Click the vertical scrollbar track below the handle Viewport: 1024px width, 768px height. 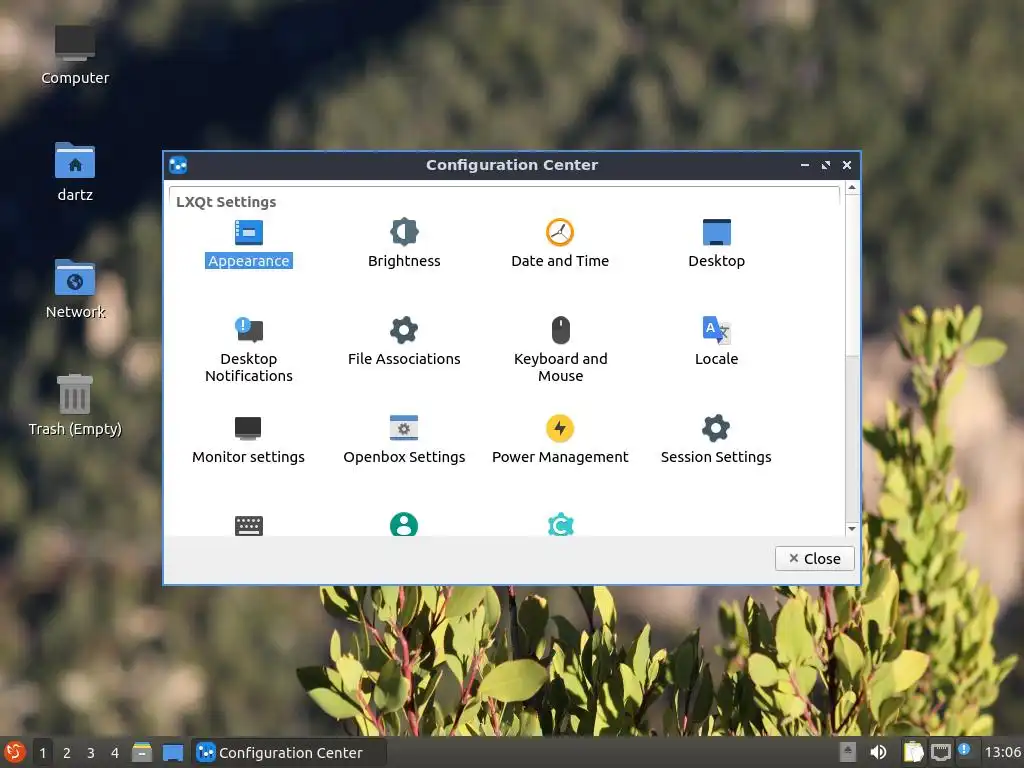click(x=852, y=438)
